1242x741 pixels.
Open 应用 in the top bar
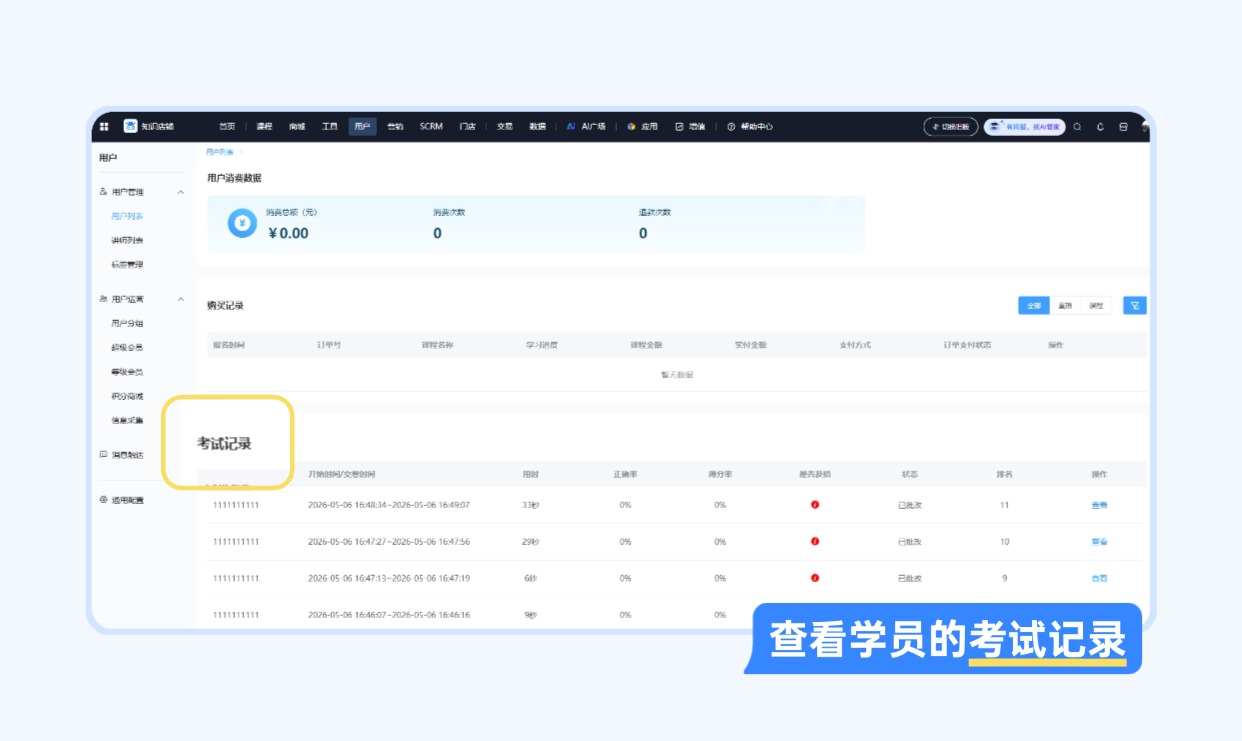coord(643,127)
